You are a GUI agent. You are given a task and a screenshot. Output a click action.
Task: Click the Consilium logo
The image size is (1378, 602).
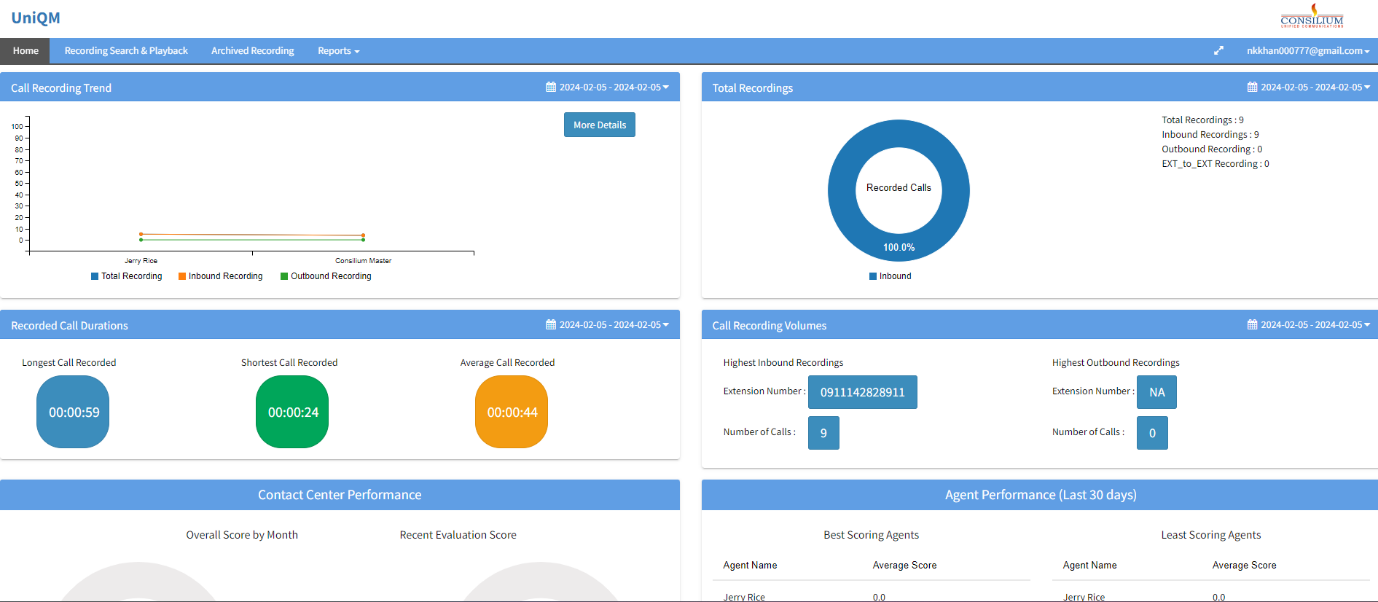[1311, 17]
